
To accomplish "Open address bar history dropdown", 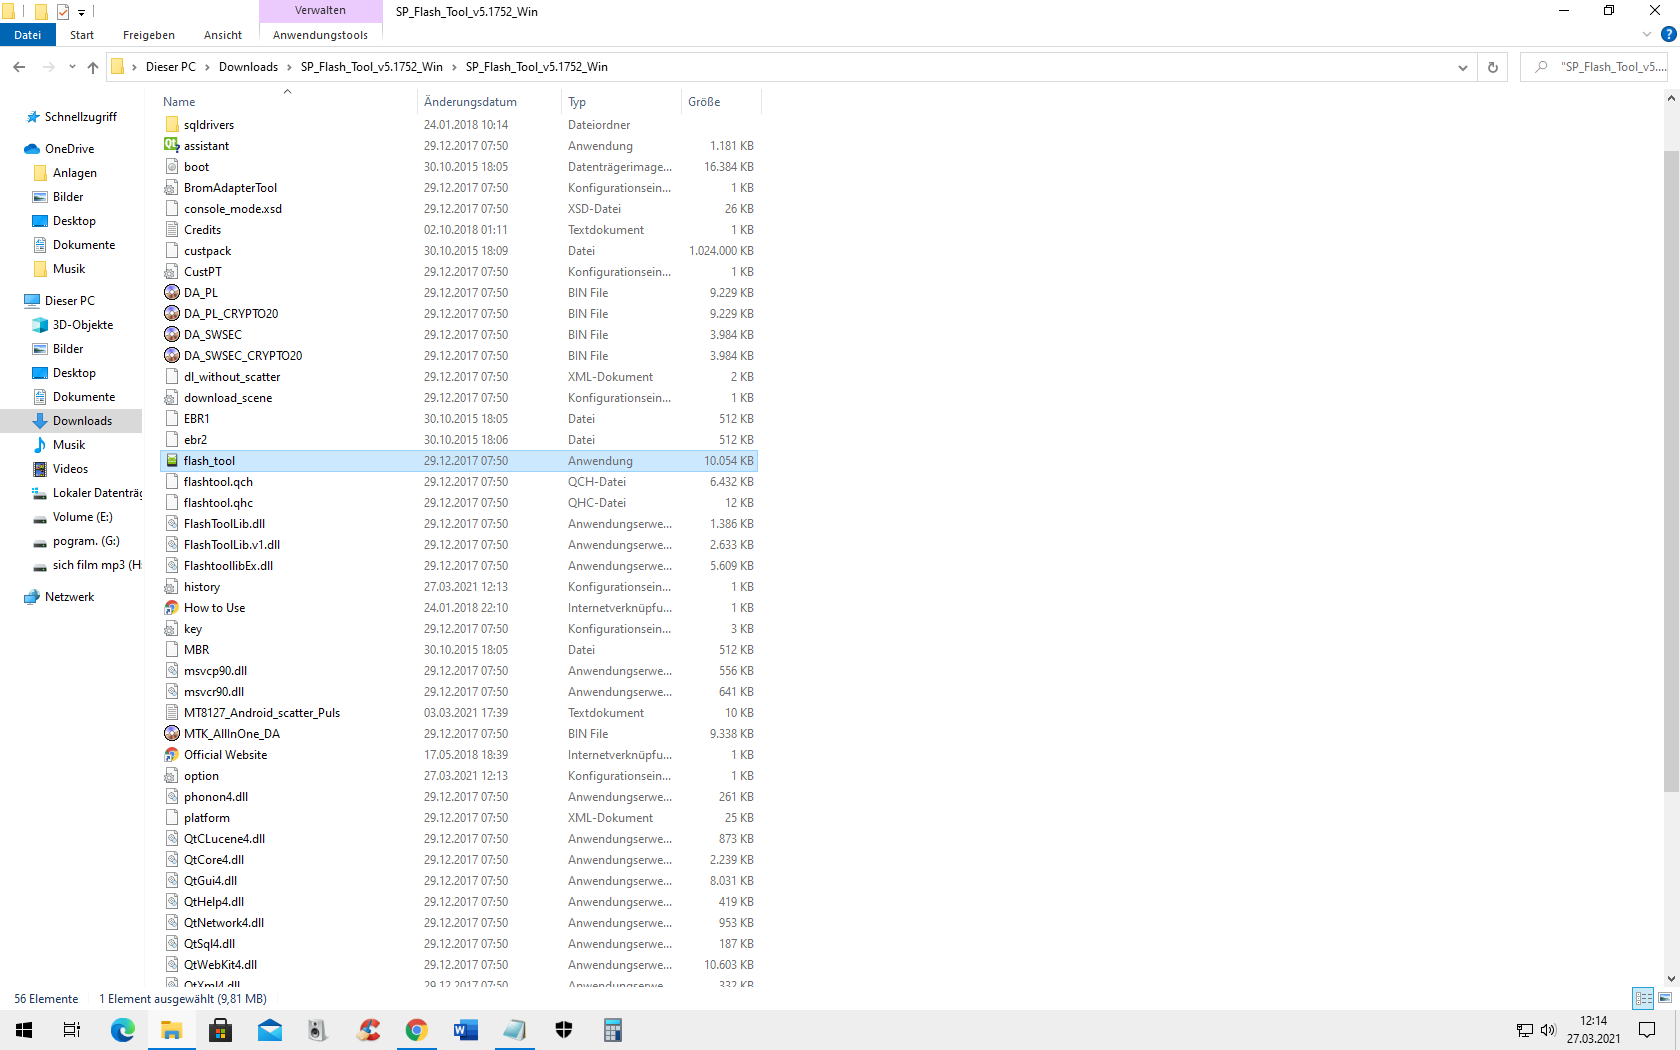I will [x=1463, y=67].
